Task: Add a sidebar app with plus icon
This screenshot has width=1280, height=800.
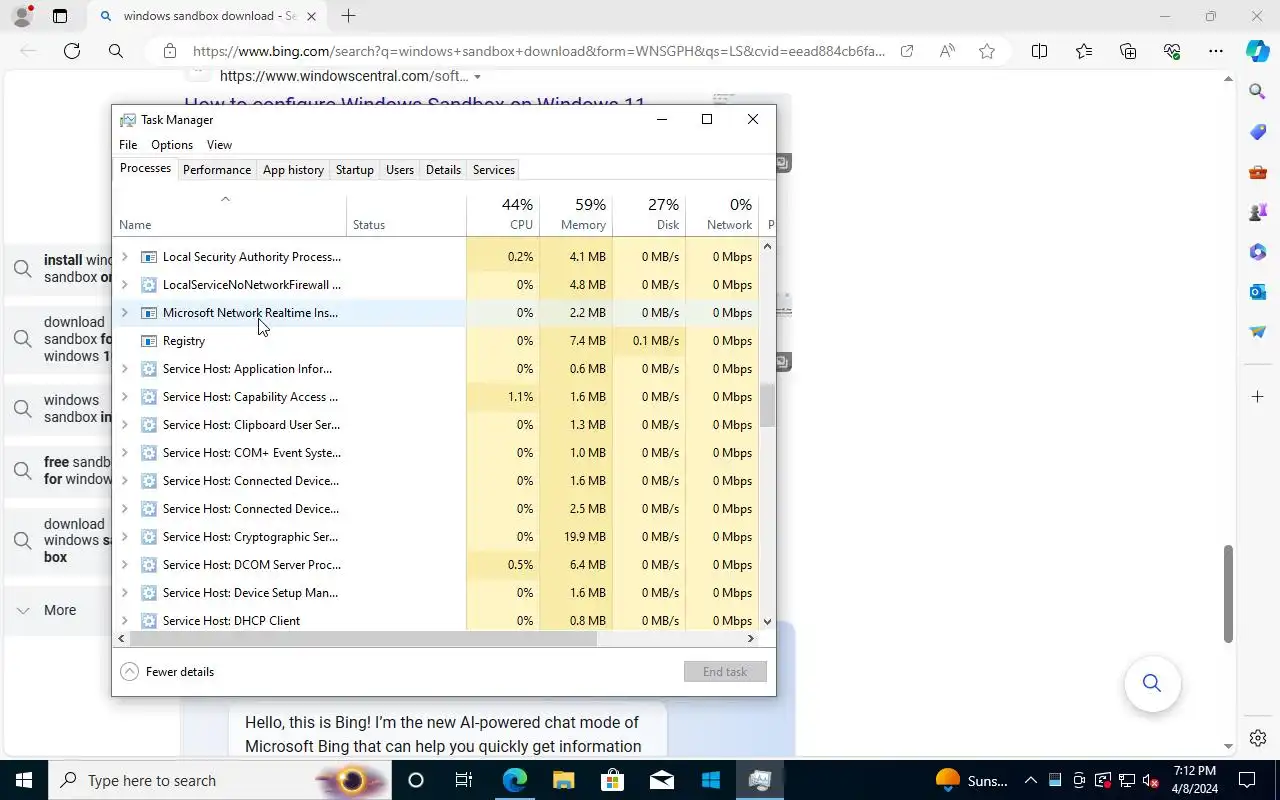Action: tap(1258, 397)
